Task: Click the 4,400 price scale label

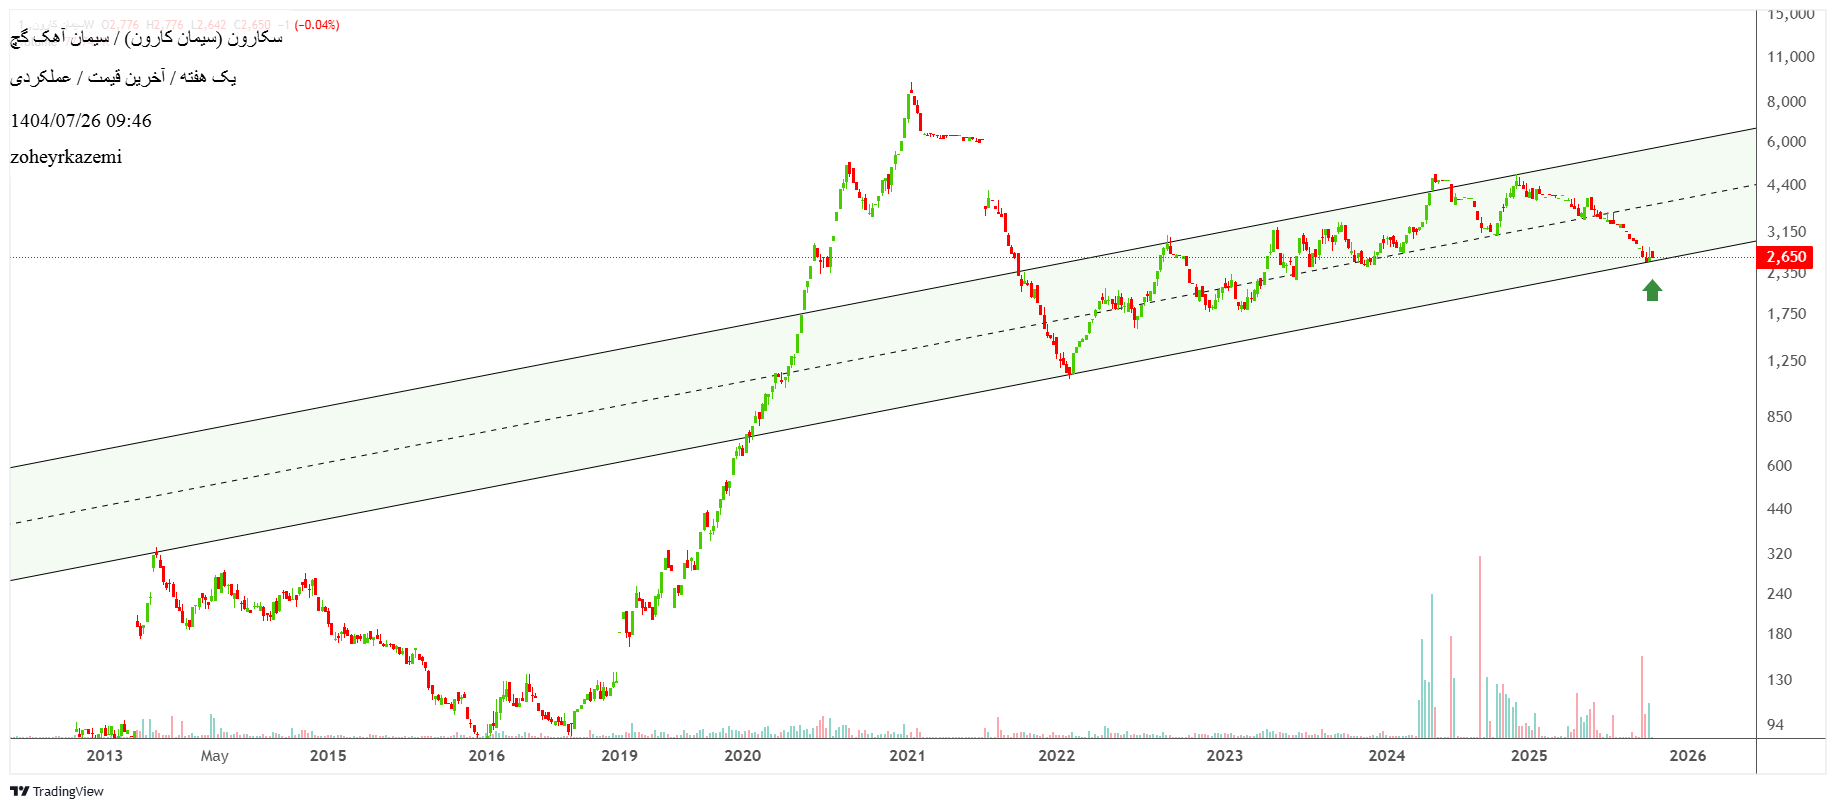Action: tap(1786, 184)
